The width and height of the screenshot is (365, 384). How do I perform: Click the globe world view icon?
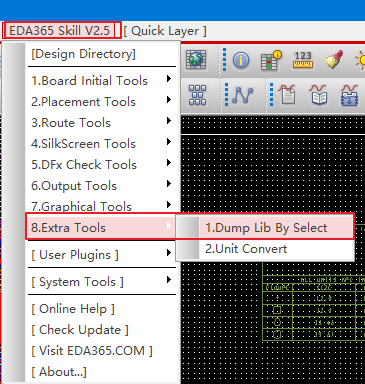pos(196,60)
